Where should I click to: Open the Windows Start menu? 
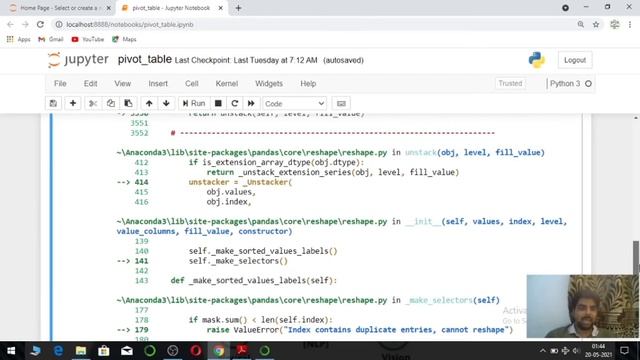(x=11, y=351)
